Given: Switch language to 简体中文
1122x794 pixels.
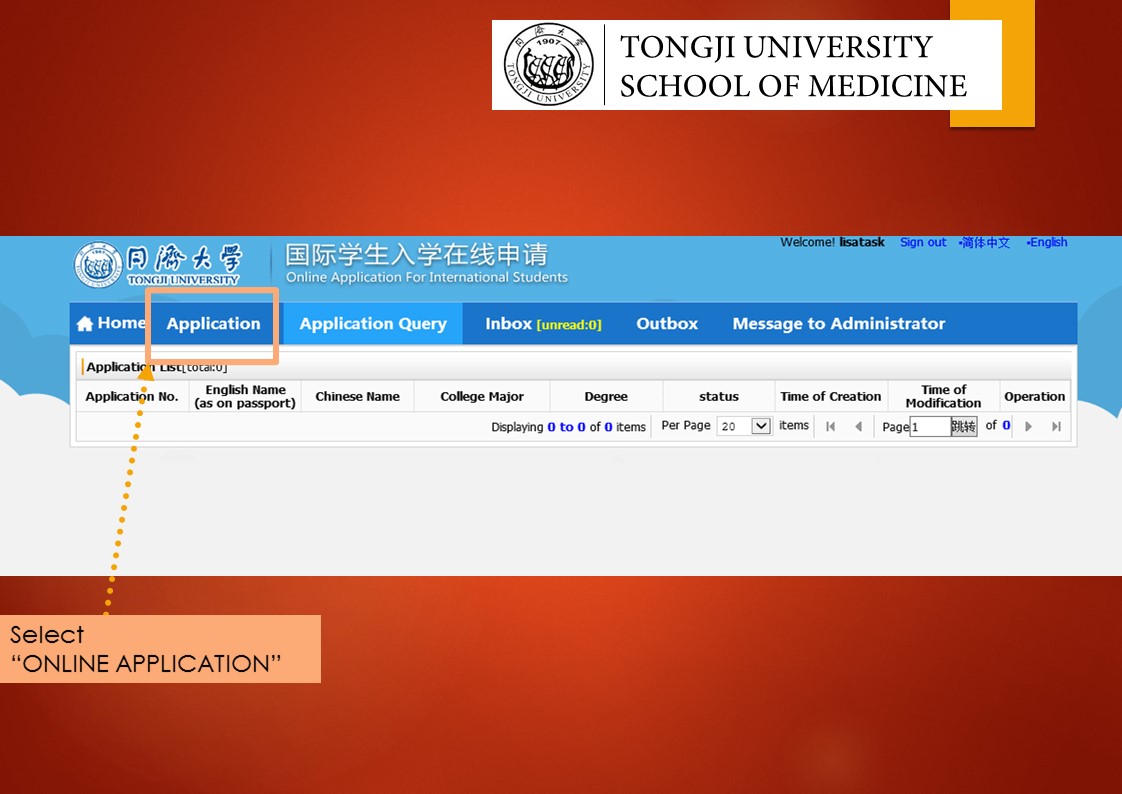Looking at the screenshot, I should click(985, 242).
